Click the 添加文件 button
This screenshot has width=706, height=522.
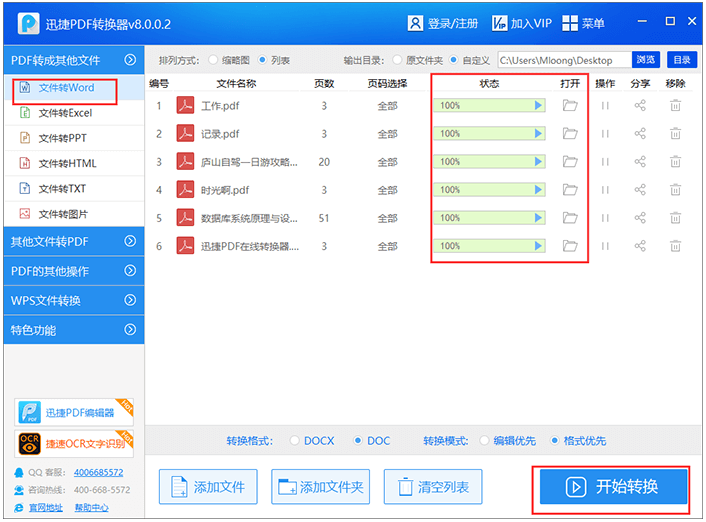[x=208, y=486]
